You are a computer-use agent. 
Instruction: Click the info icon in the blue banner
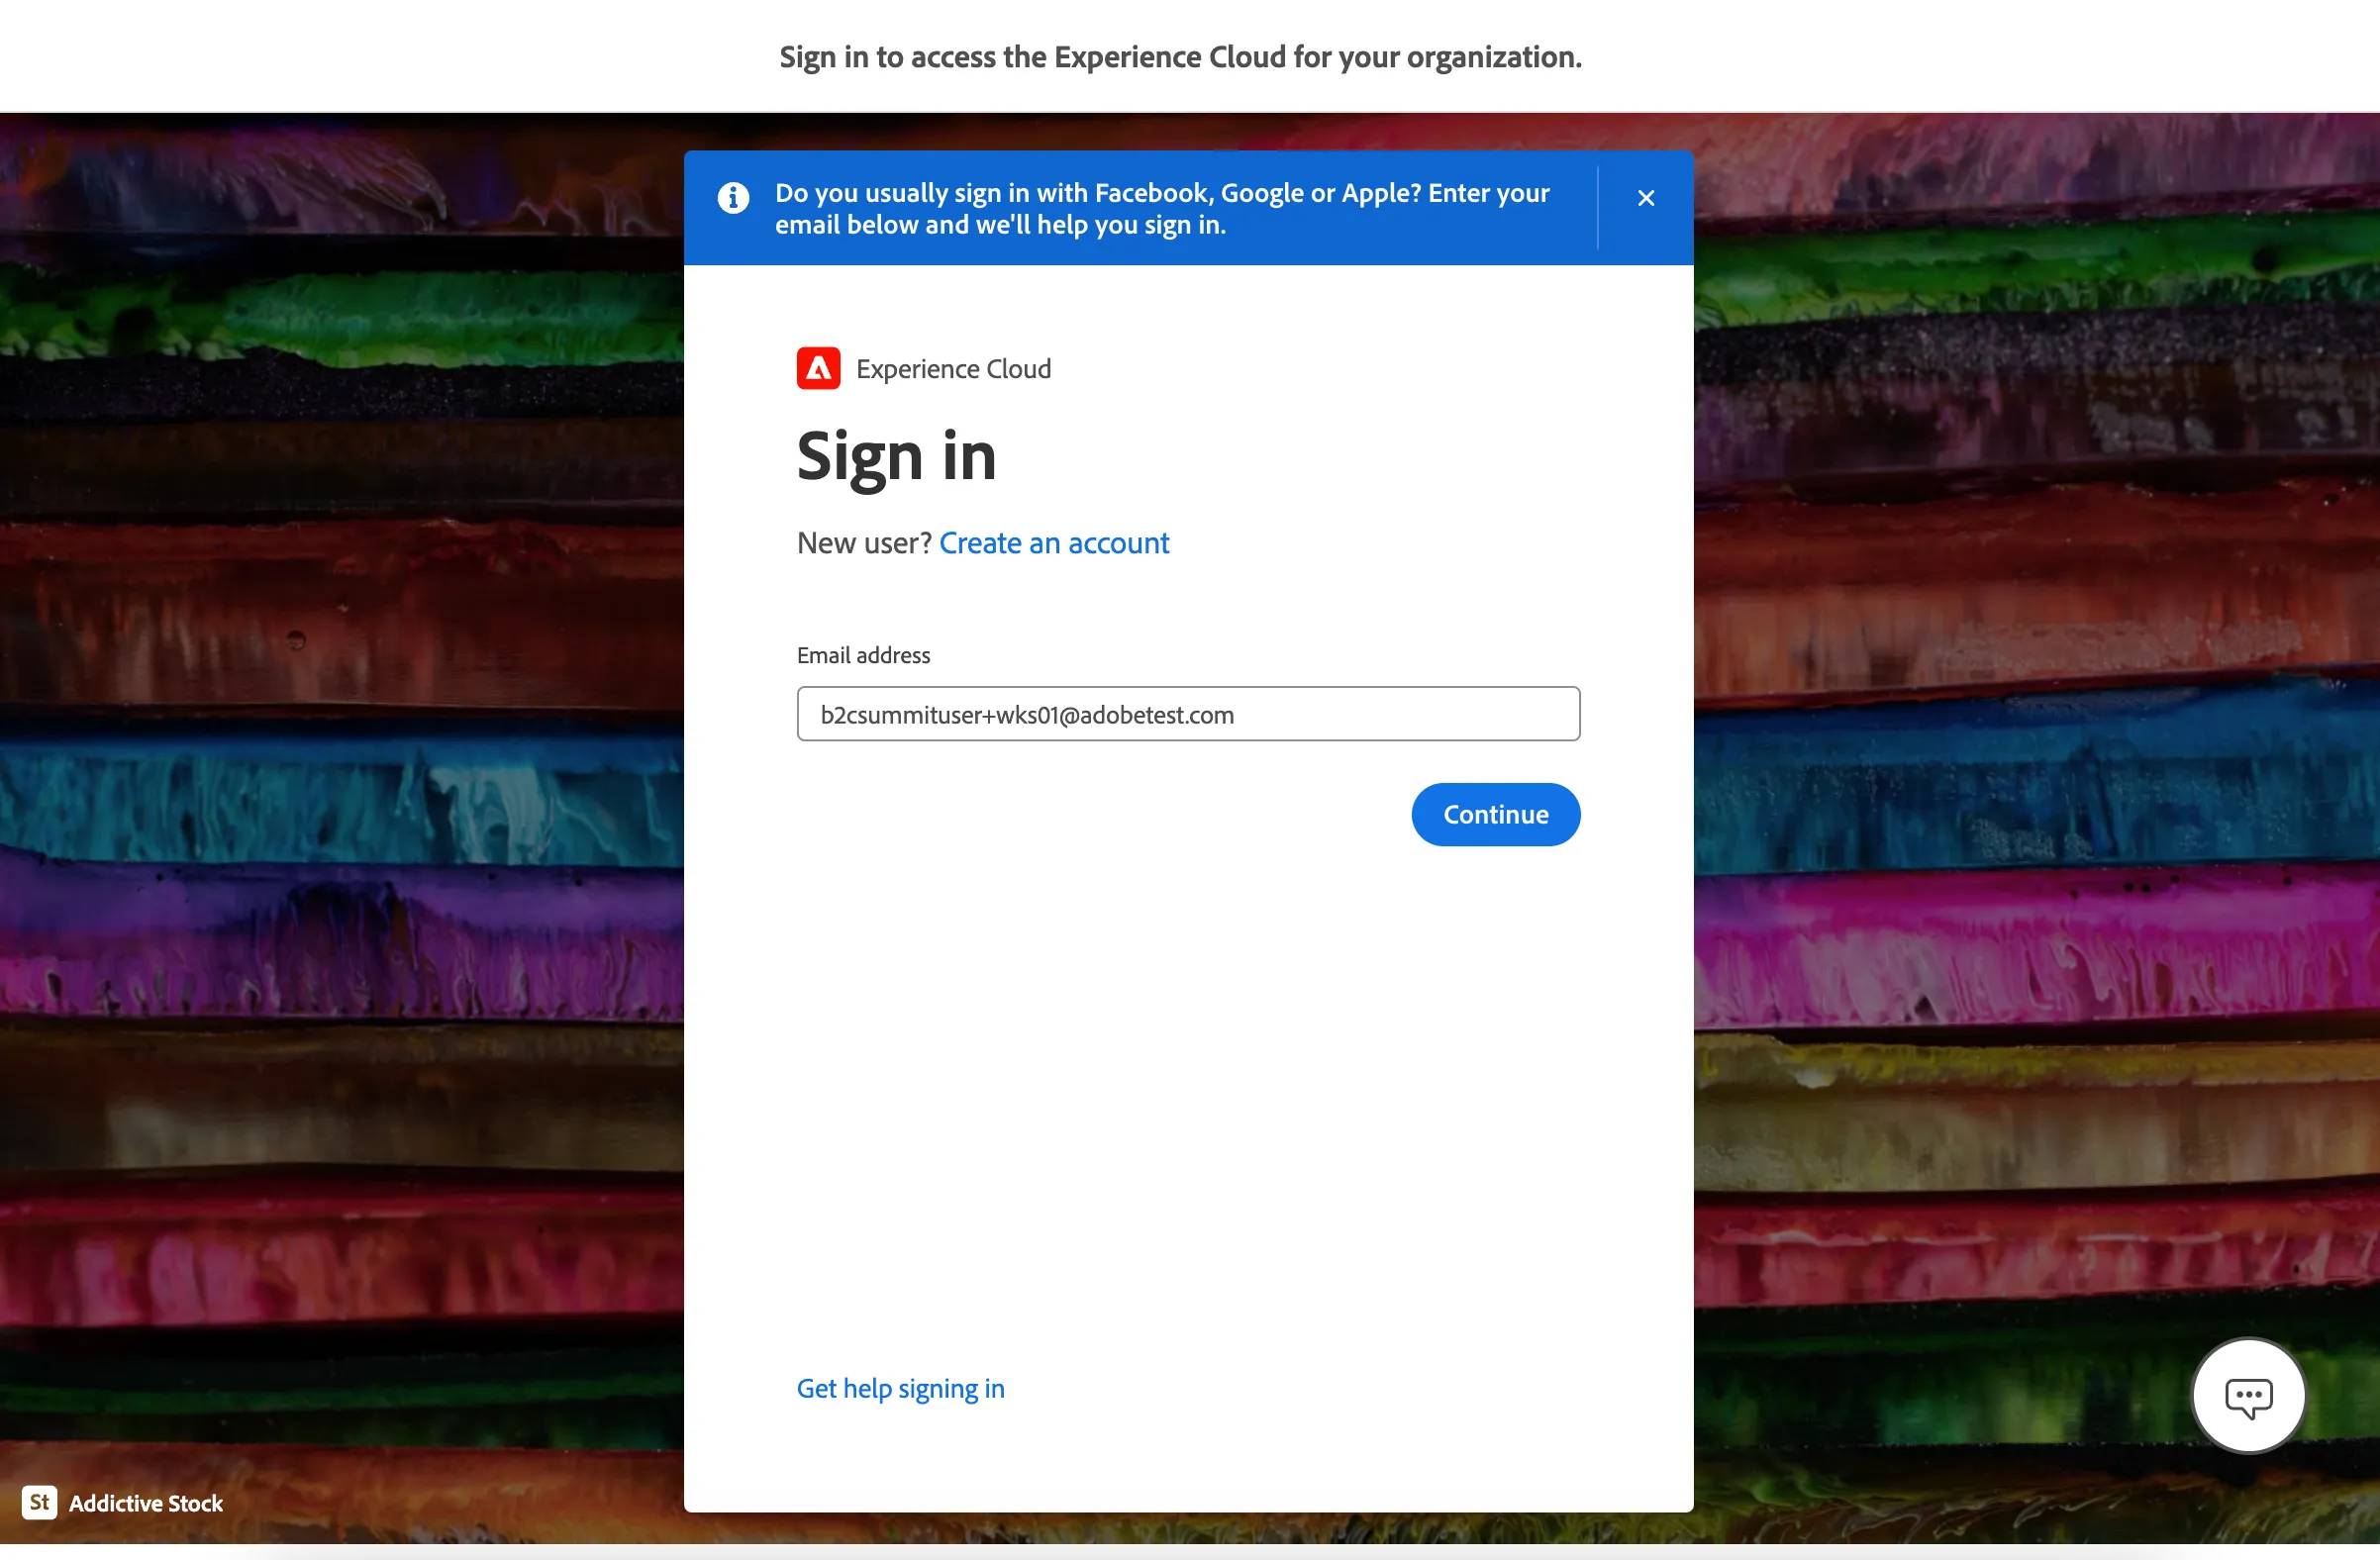[733, 198]
